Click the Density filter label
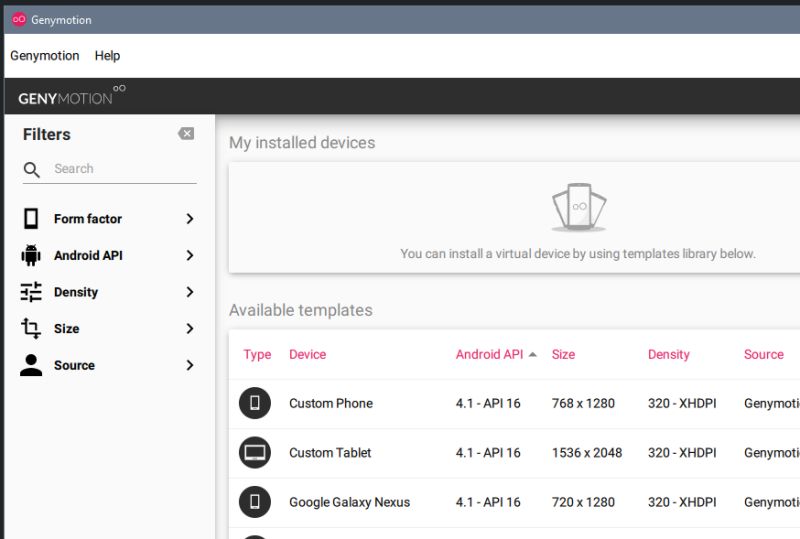This screenshot has width=800, height=539. tap(76, 292)
